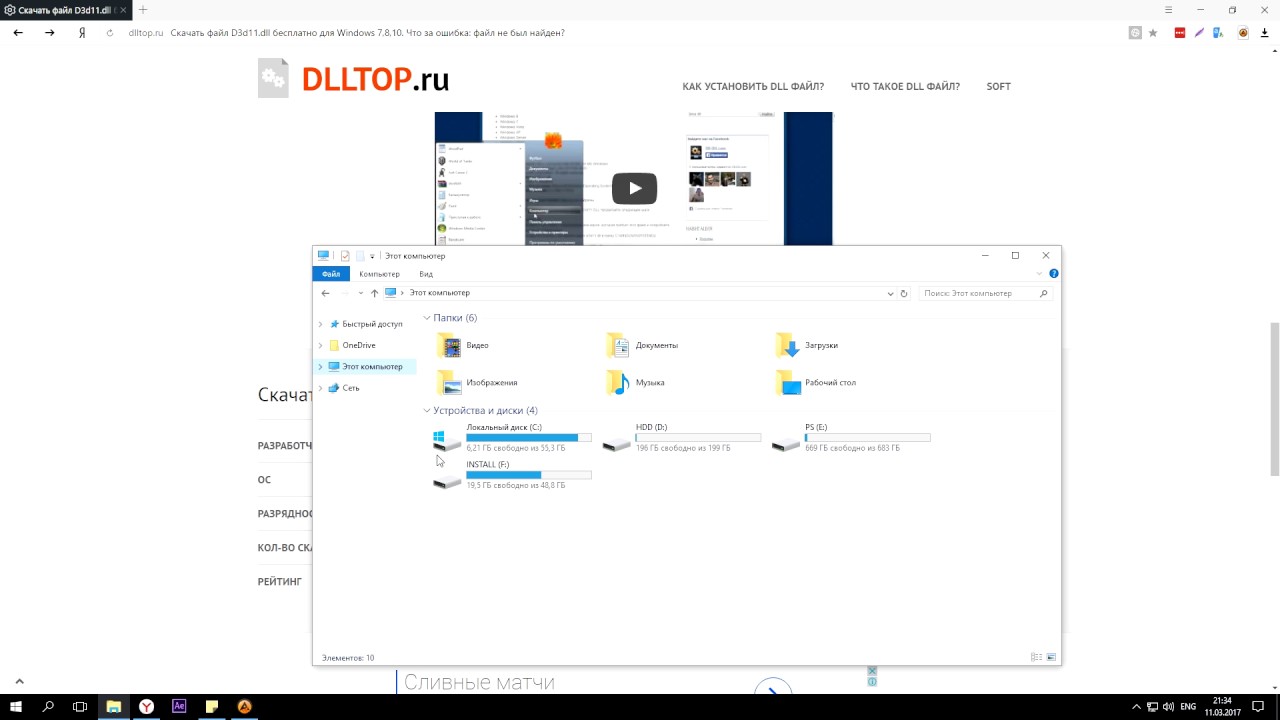Switch Explorer to details view
This screenshot has height=720, width=1280.
tap(1036, 657)
